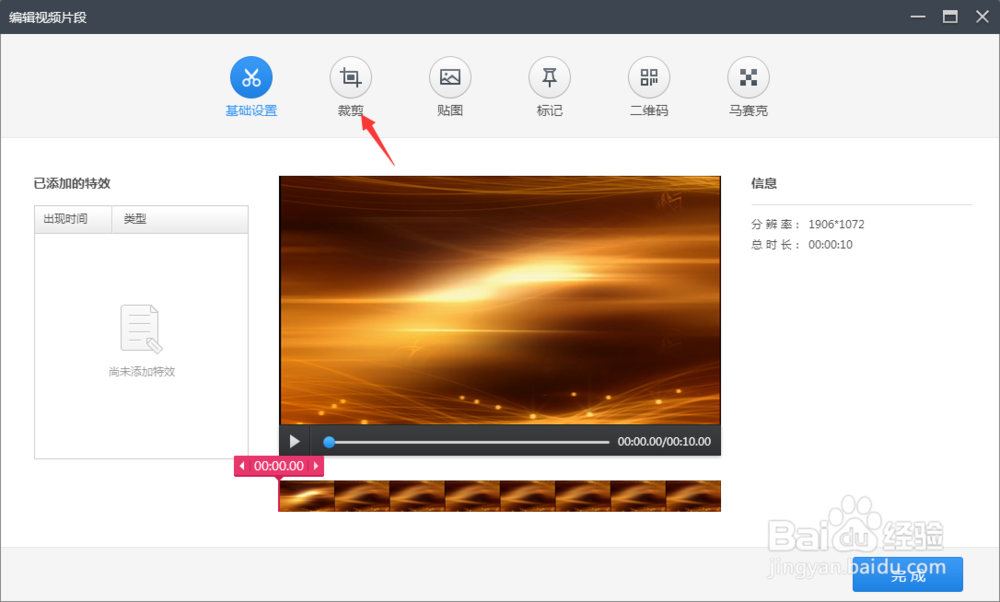The image size is (1000, 602).
Task: Click the last timeline frame thumbnail
Action: click(x=693, y=496)
